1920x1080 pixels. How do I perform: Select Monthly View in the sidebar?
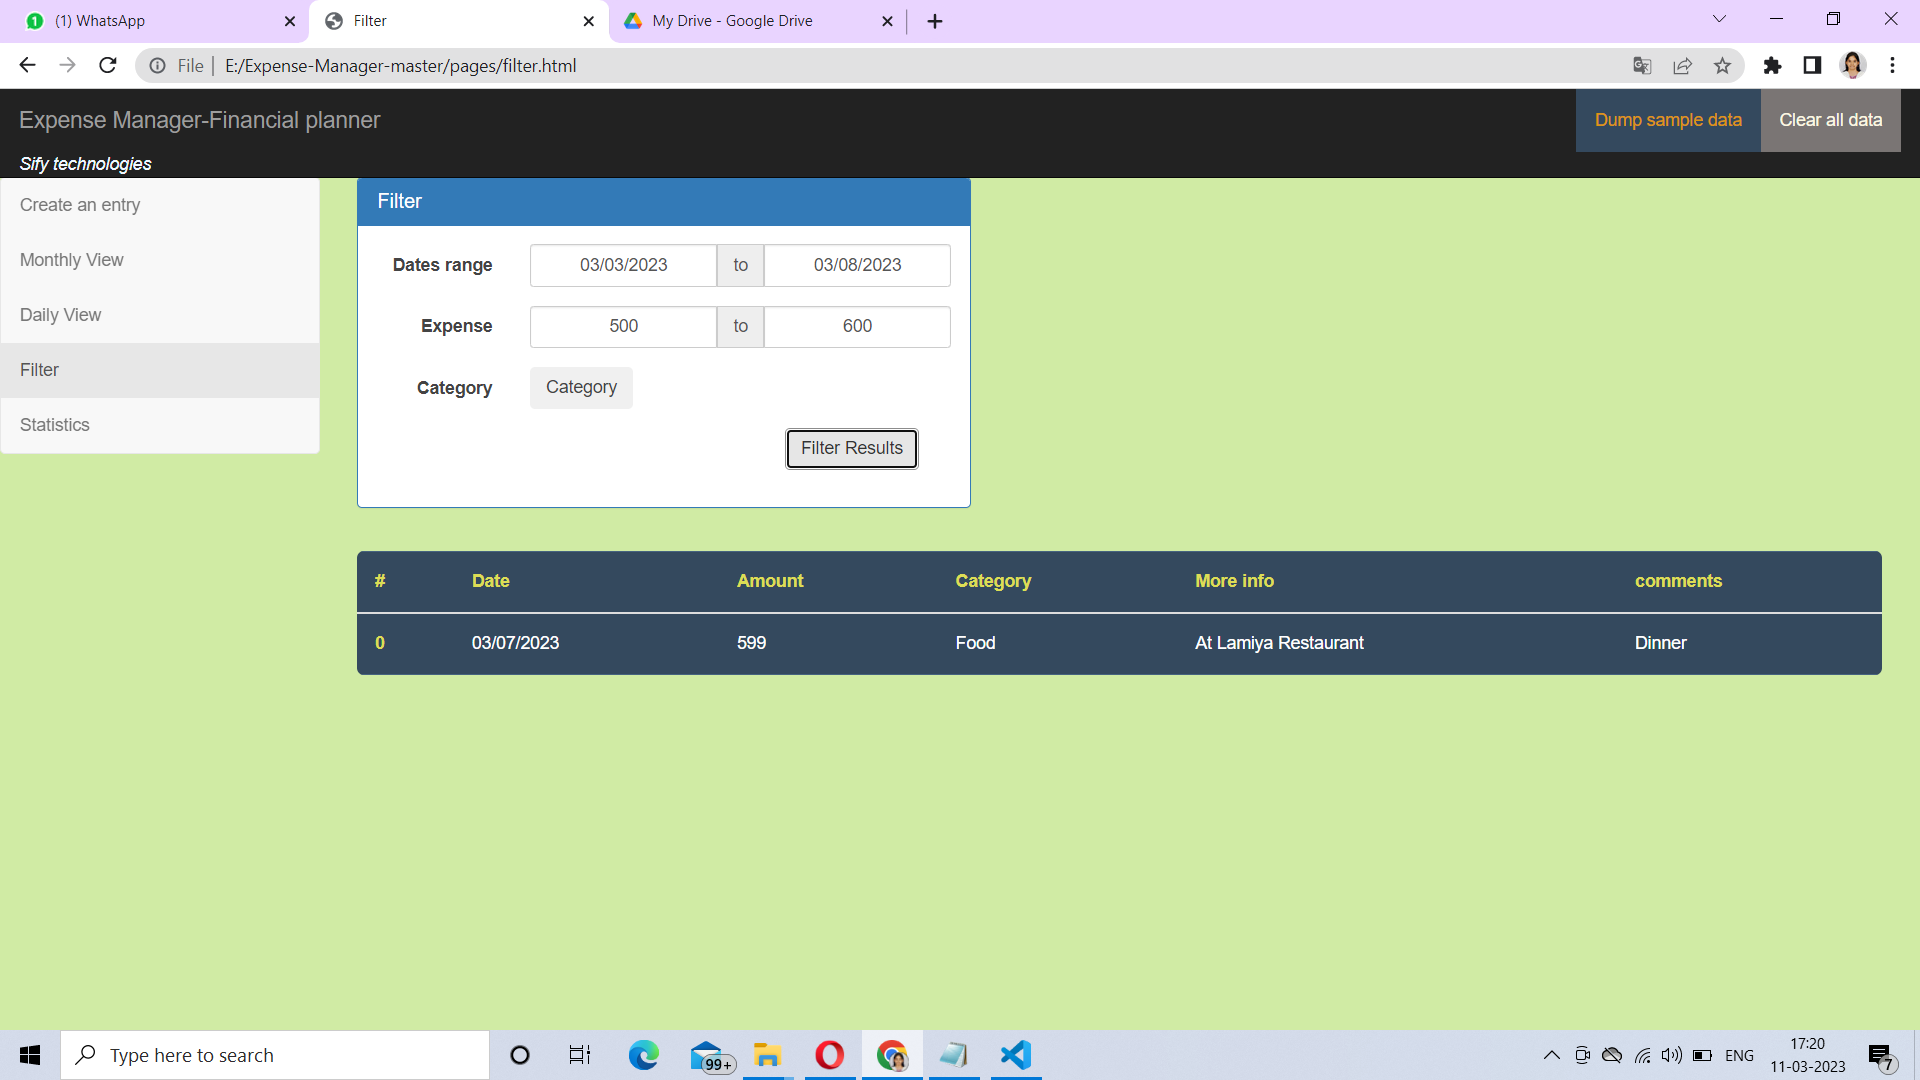71,260
